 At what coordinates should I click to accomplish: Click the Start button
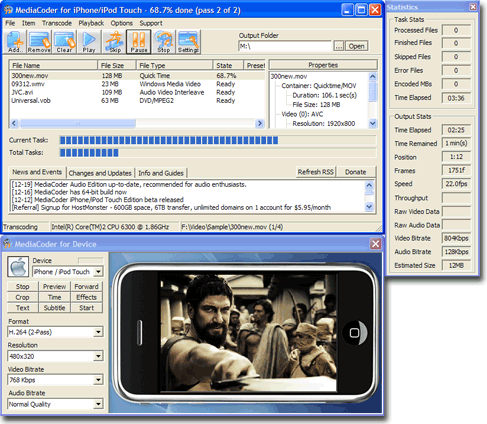(86, 308)
